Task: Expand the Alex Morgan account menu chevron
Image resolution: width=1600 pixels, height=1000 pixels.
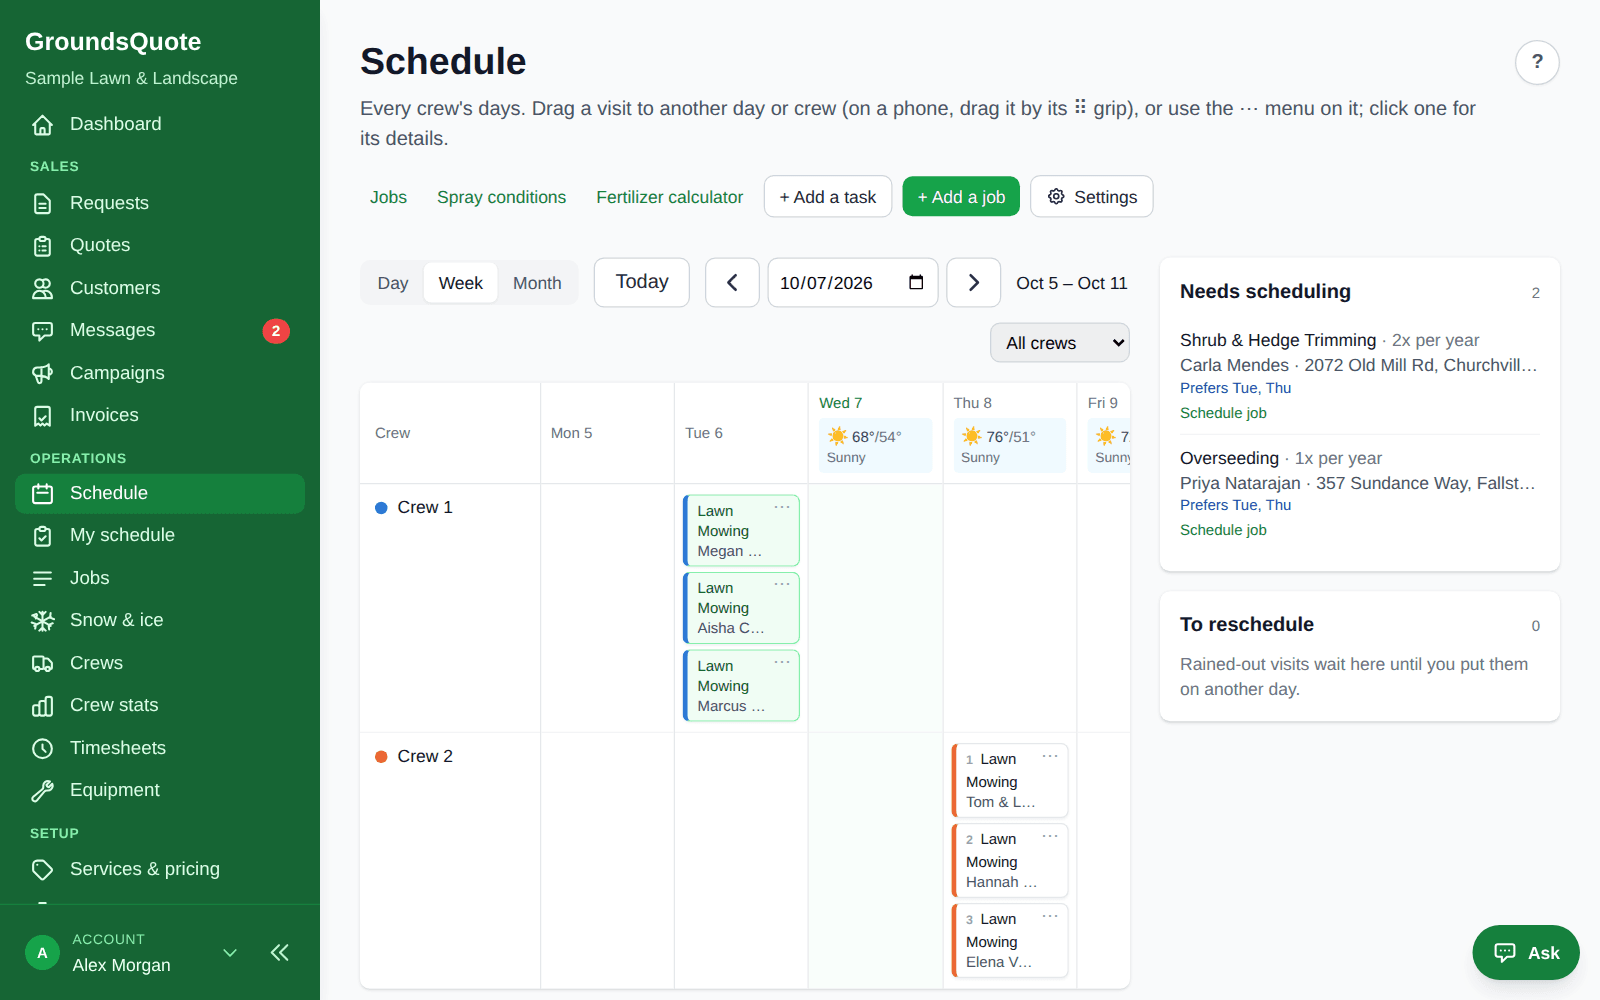Action: pos(230,952)
